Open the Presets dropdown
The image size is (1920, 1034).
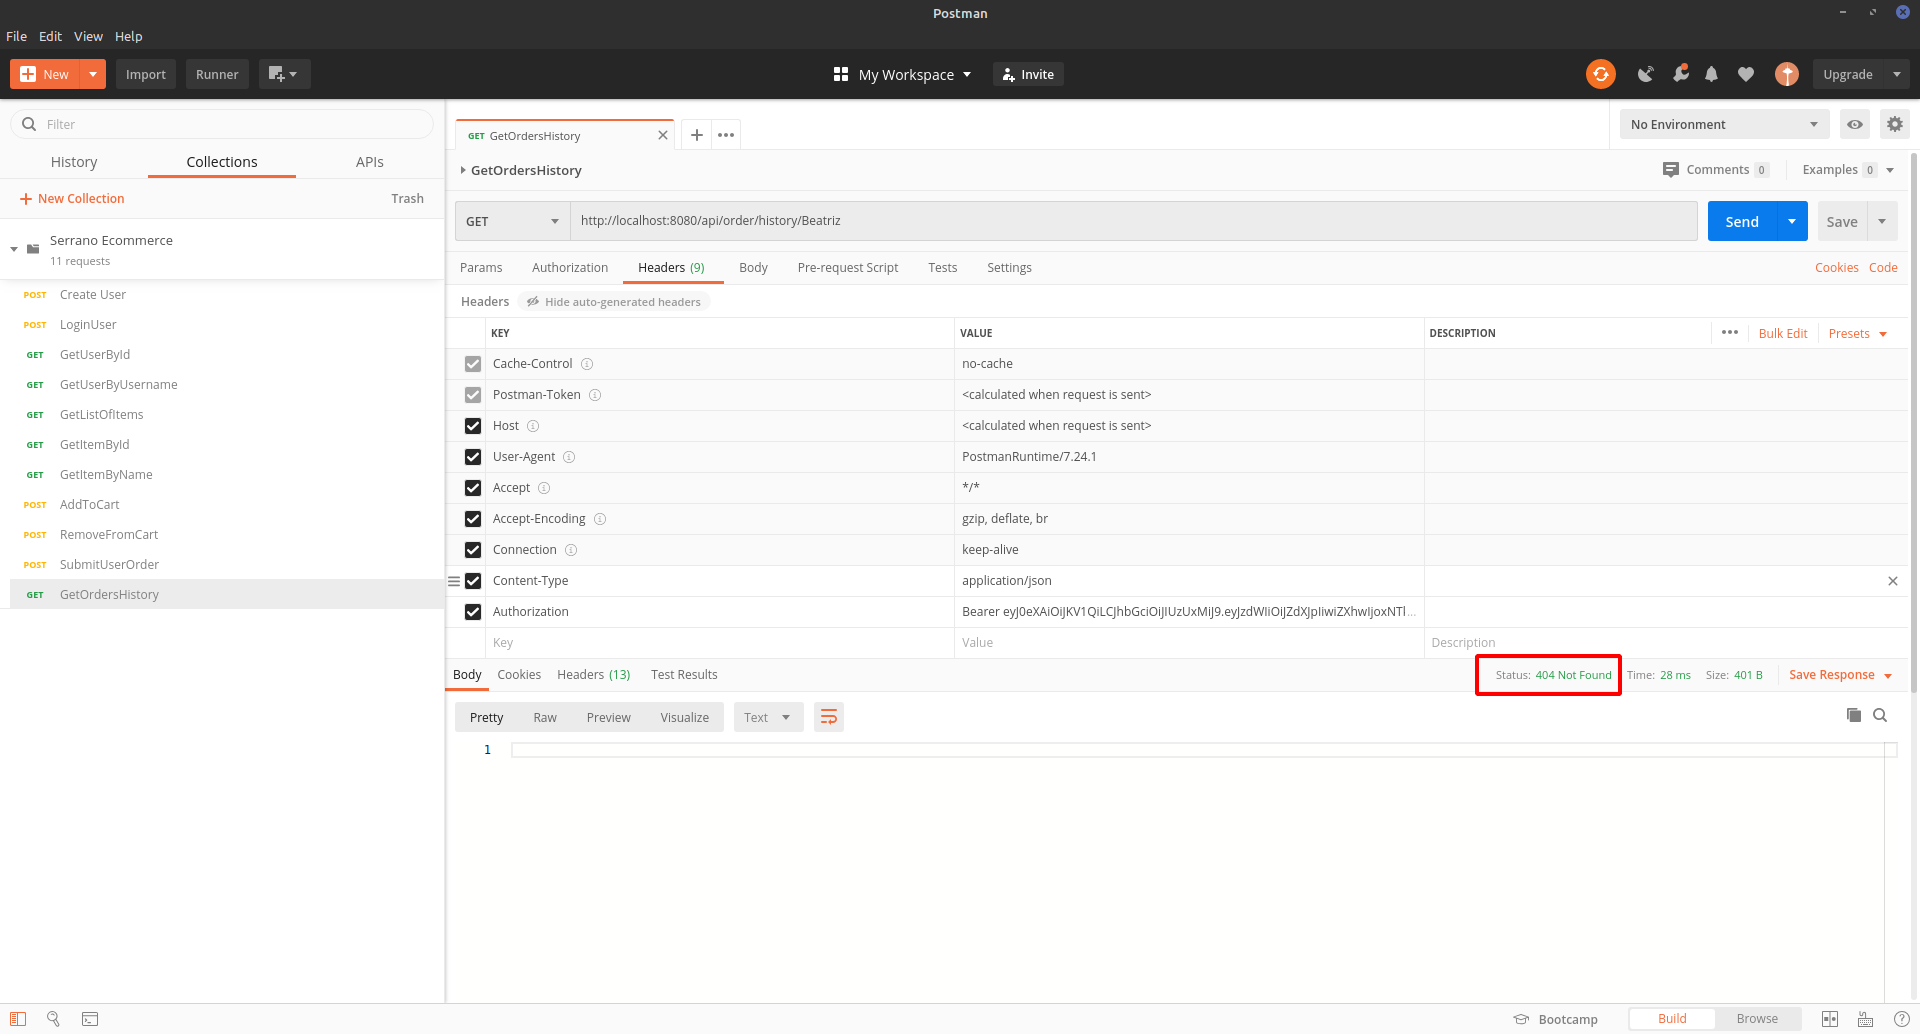1857,334
